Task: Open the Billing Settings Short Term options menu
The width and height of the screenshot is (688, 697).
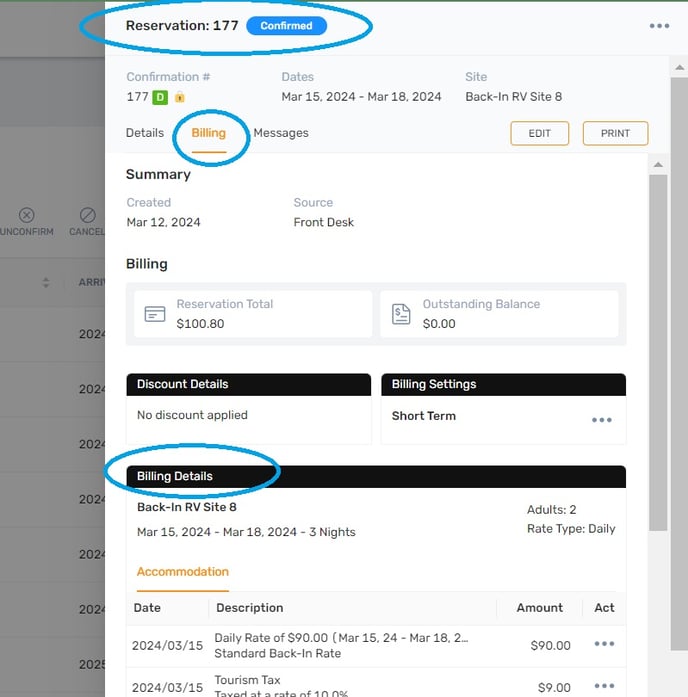Action: pyautogui.click(x=601, y=420)
